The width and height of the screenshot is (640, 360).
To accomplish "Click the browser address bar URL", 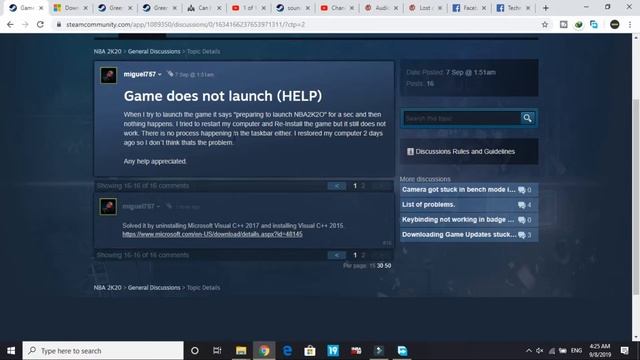I will (186, 24).
